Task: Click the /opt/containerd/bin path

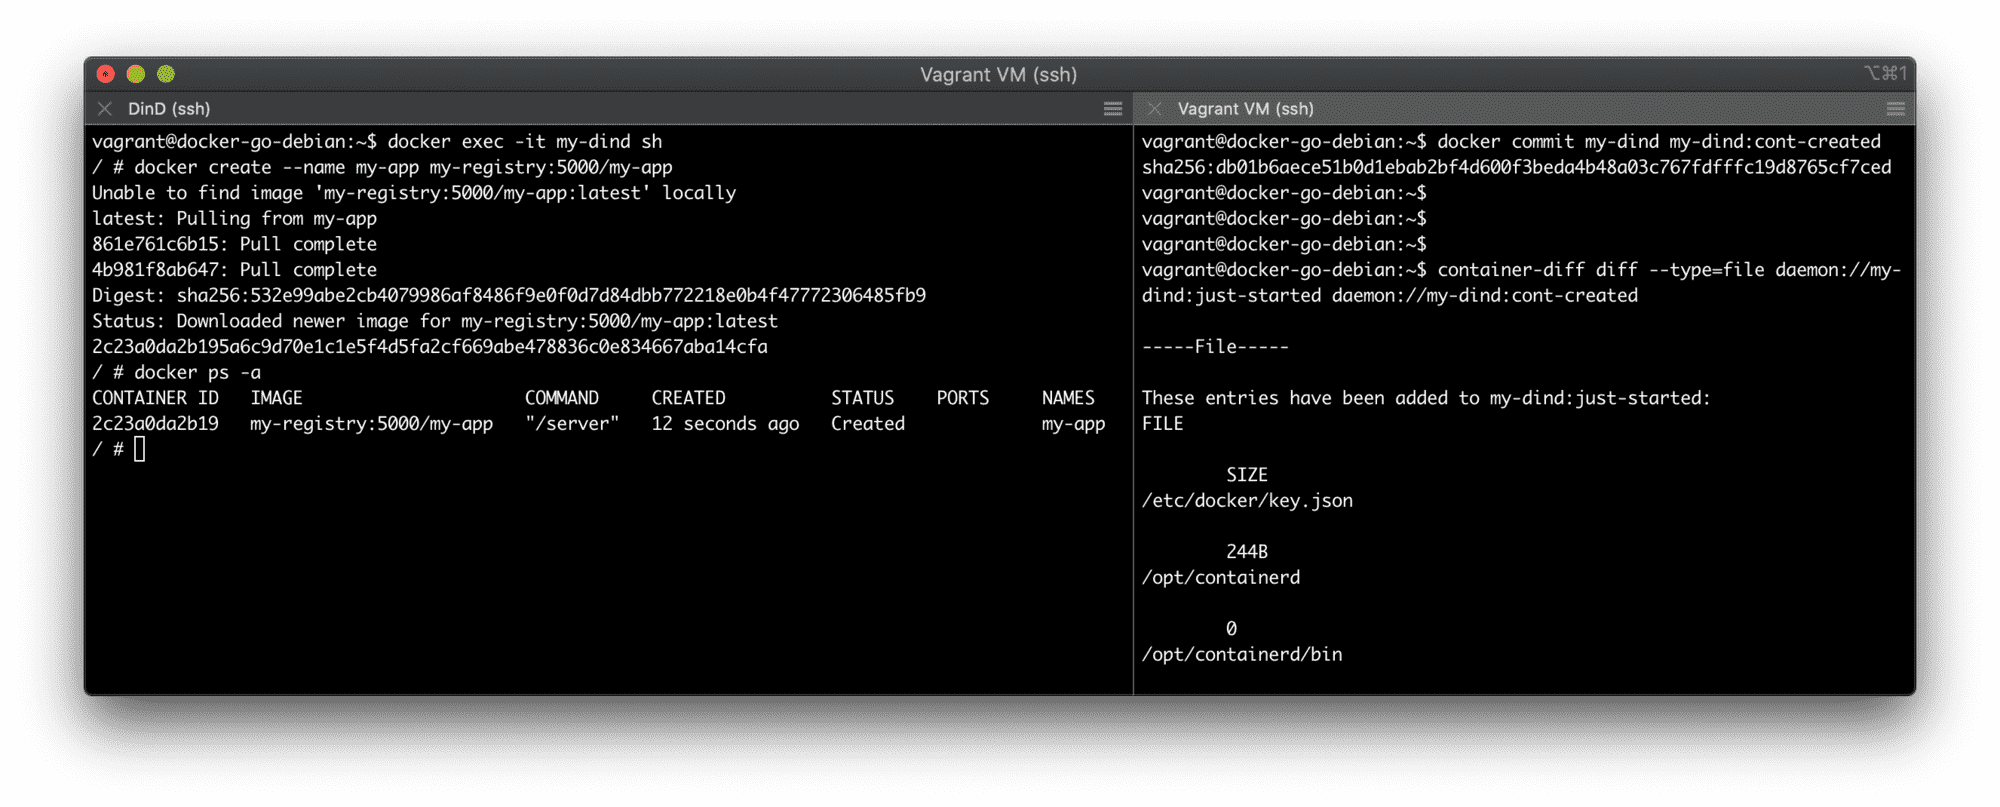Action: pos(1242,655)
